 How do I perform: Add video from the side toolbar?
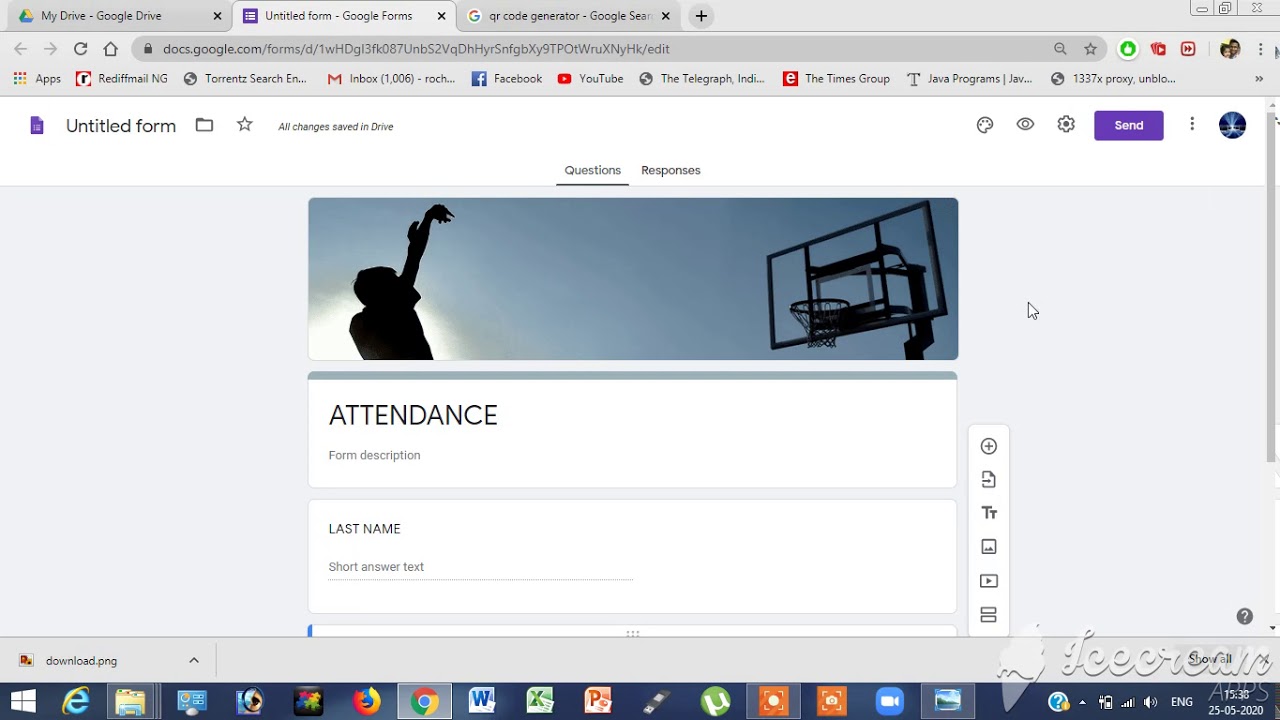989,581
